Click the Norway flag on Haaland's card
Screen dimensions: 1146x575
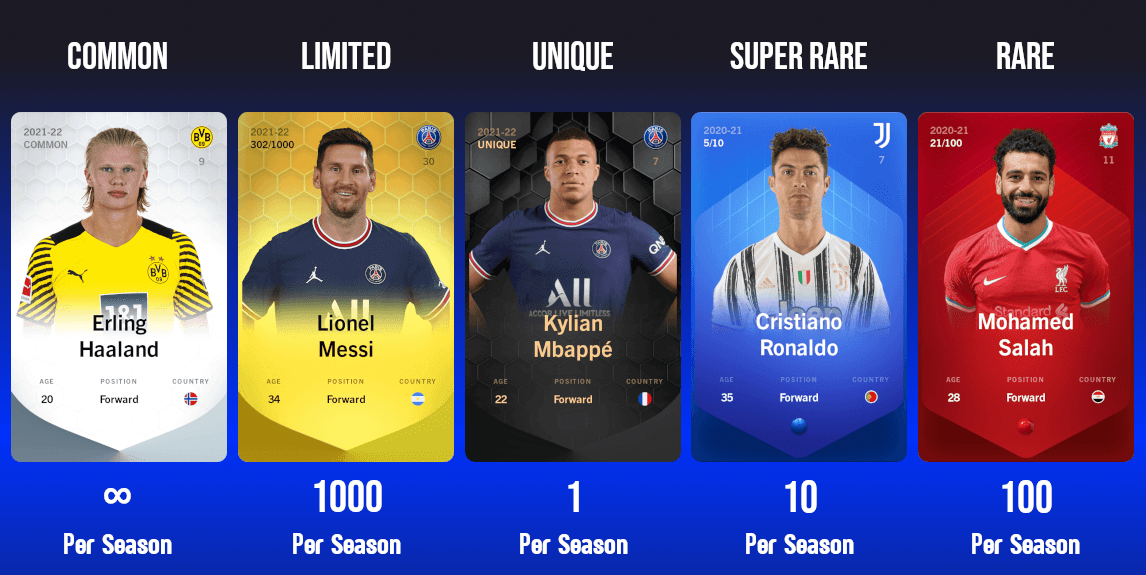click(x=191, y=399)
